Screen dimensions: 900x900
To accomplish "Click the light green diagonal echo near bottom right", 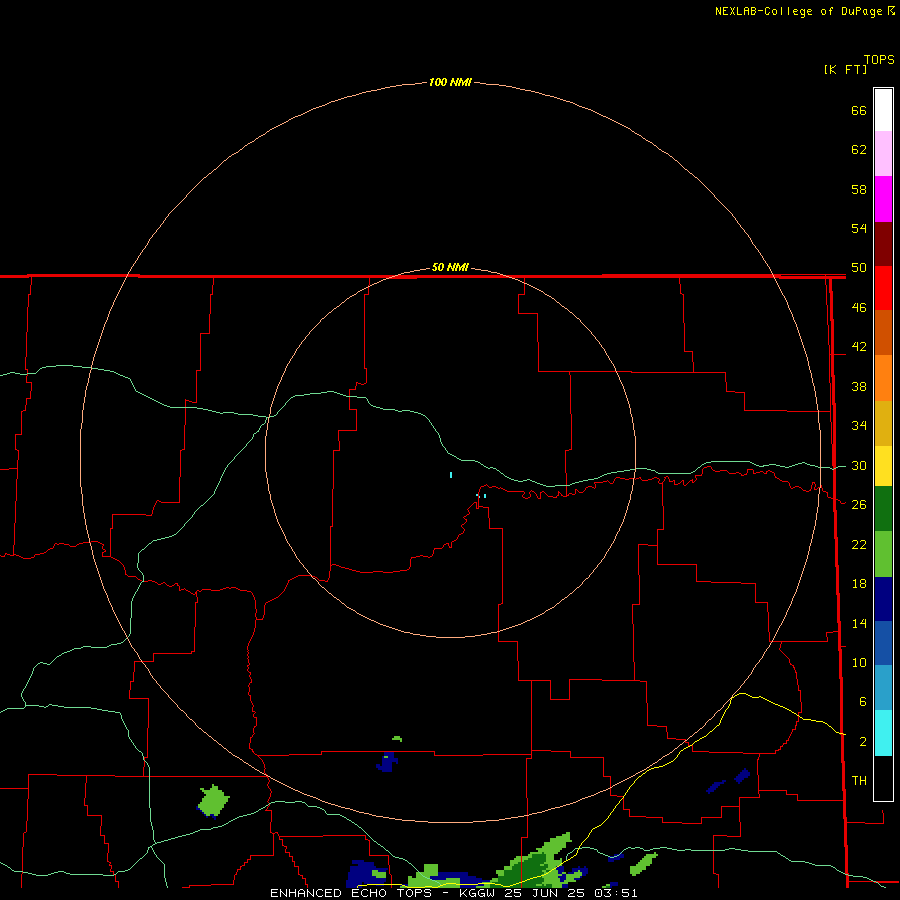I will (x=643, y=864).
